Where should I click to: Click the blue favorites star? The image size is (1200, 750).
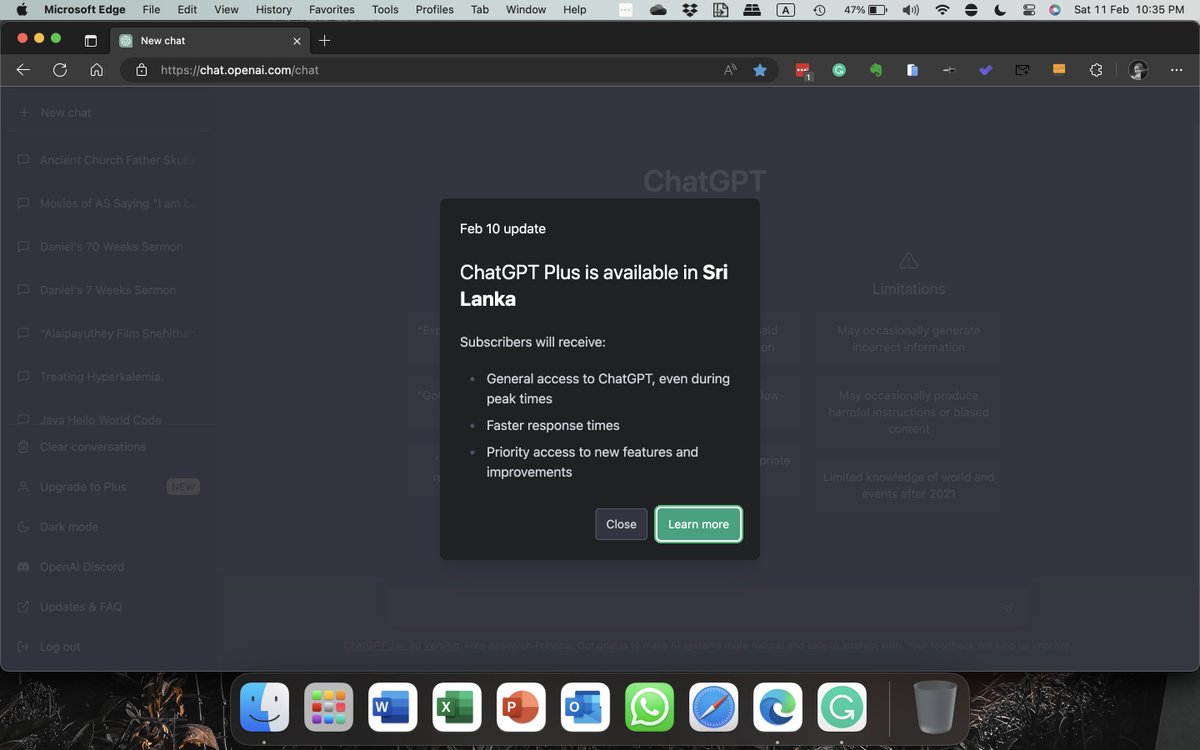tap(760, 70)
